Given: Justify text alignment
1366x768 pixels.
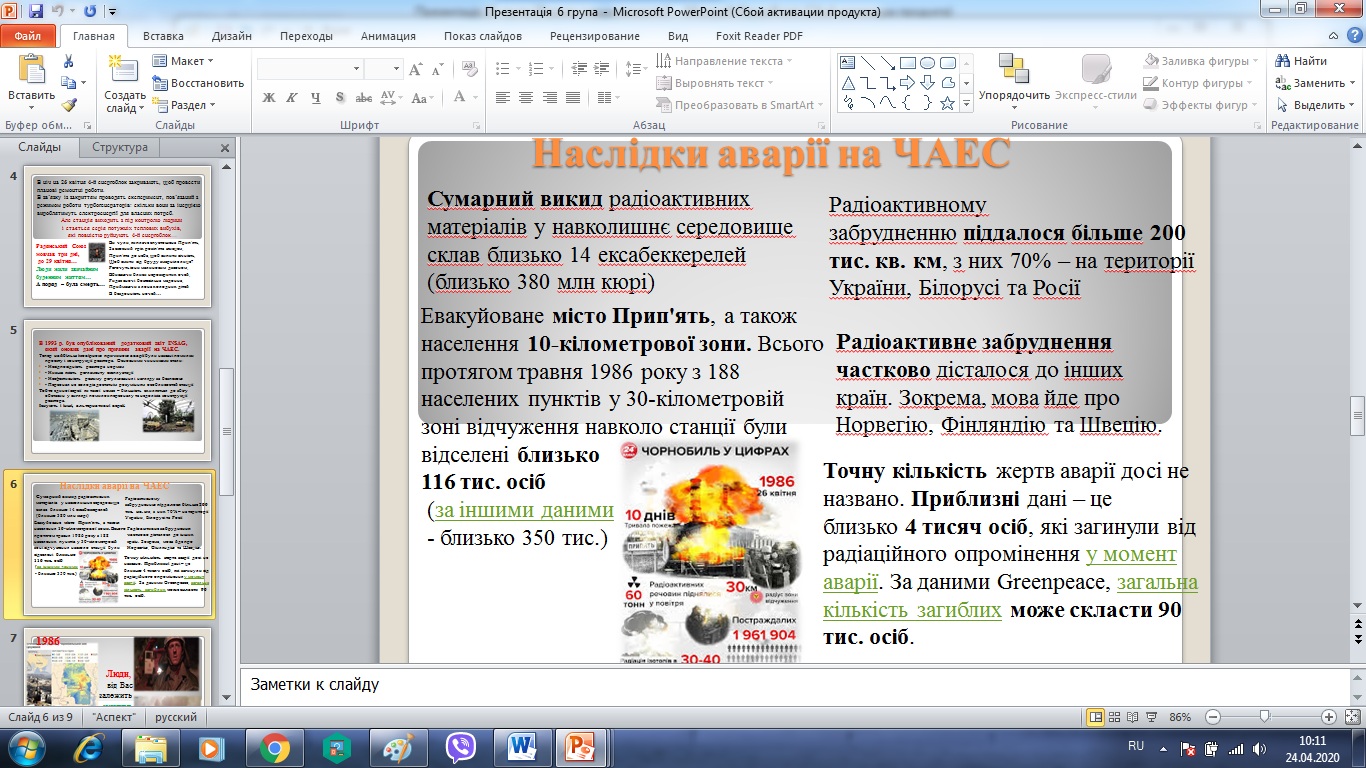Looking at the screenshot, I should click(574, 97).
